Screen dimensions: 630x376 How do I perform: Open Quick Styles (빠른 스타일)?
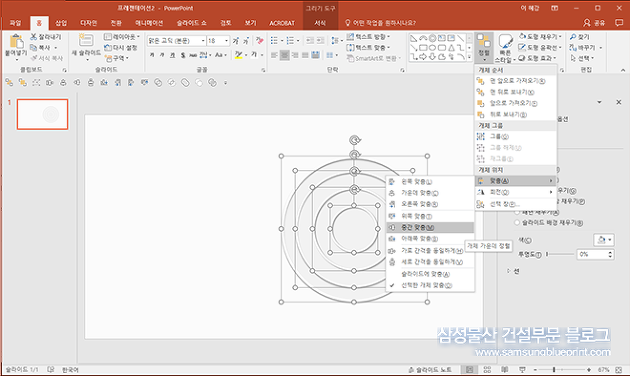point(505,48)
